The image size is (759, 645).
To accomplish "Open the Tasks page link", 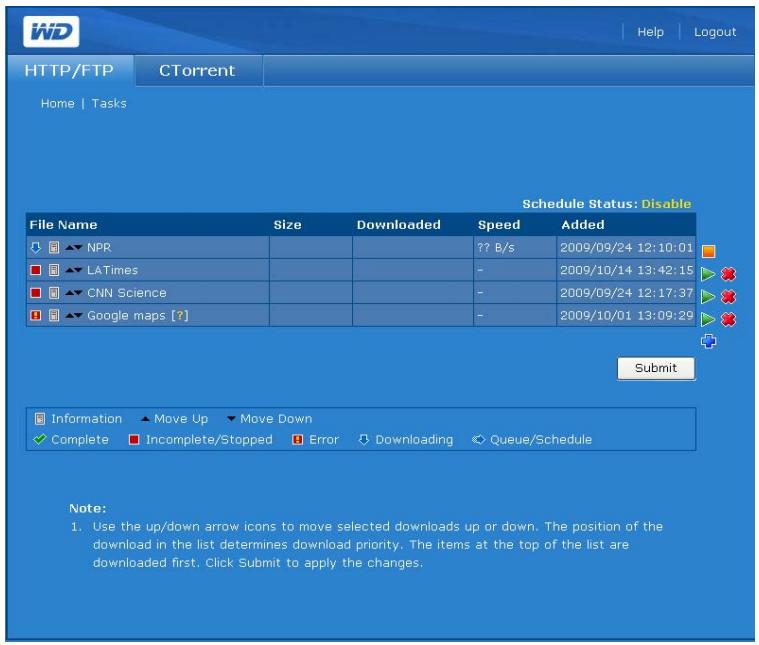I will pos(109,104).
